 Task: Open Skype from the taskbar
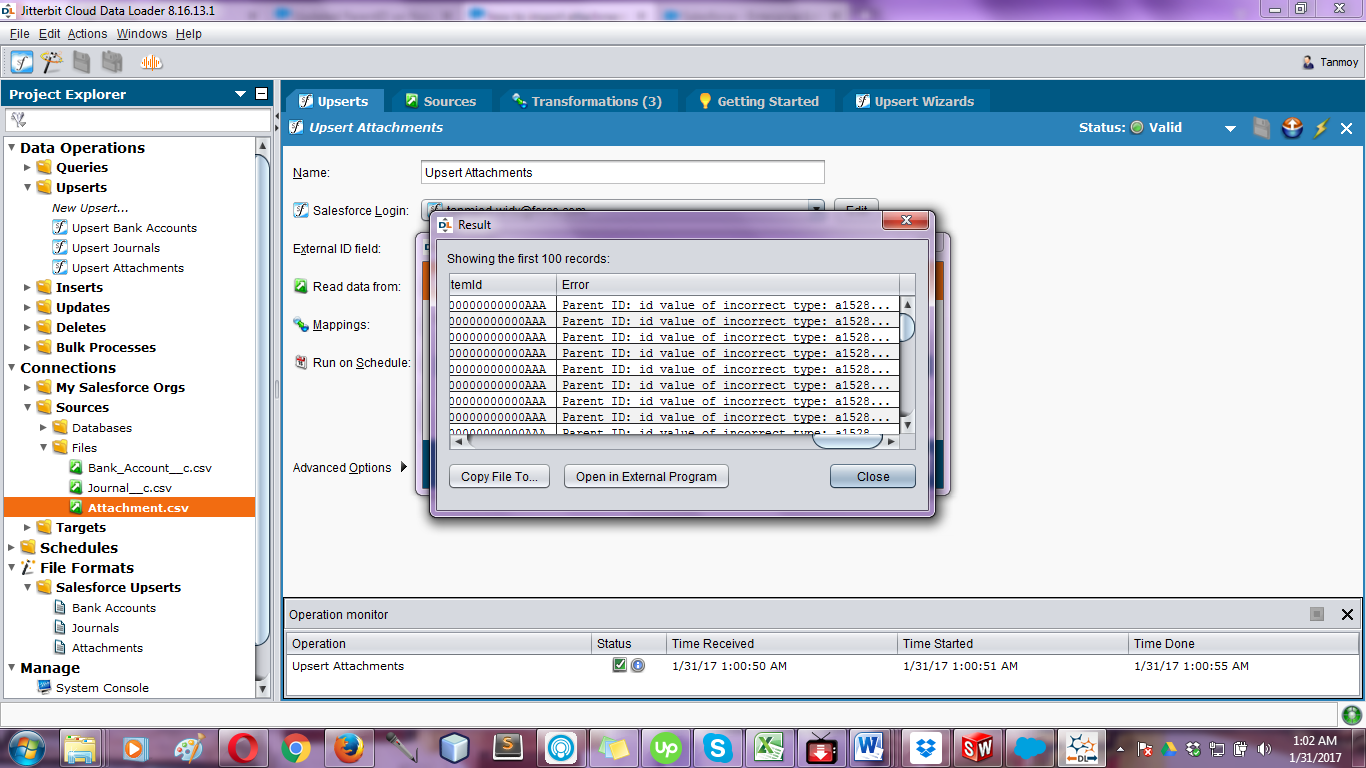click(717, 747)
